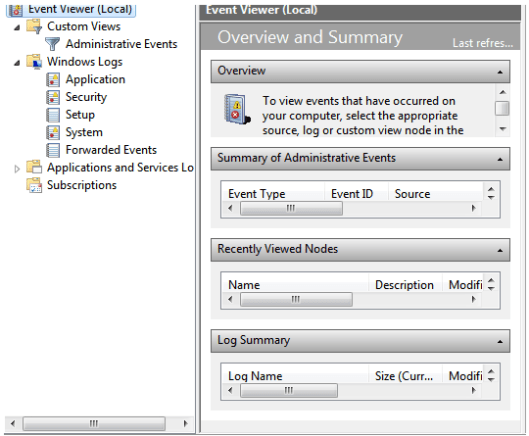Collapse the Custom Views tree node
Image resolution: width=529 pixels, height=436 pixels.
[x=17, y=28]
